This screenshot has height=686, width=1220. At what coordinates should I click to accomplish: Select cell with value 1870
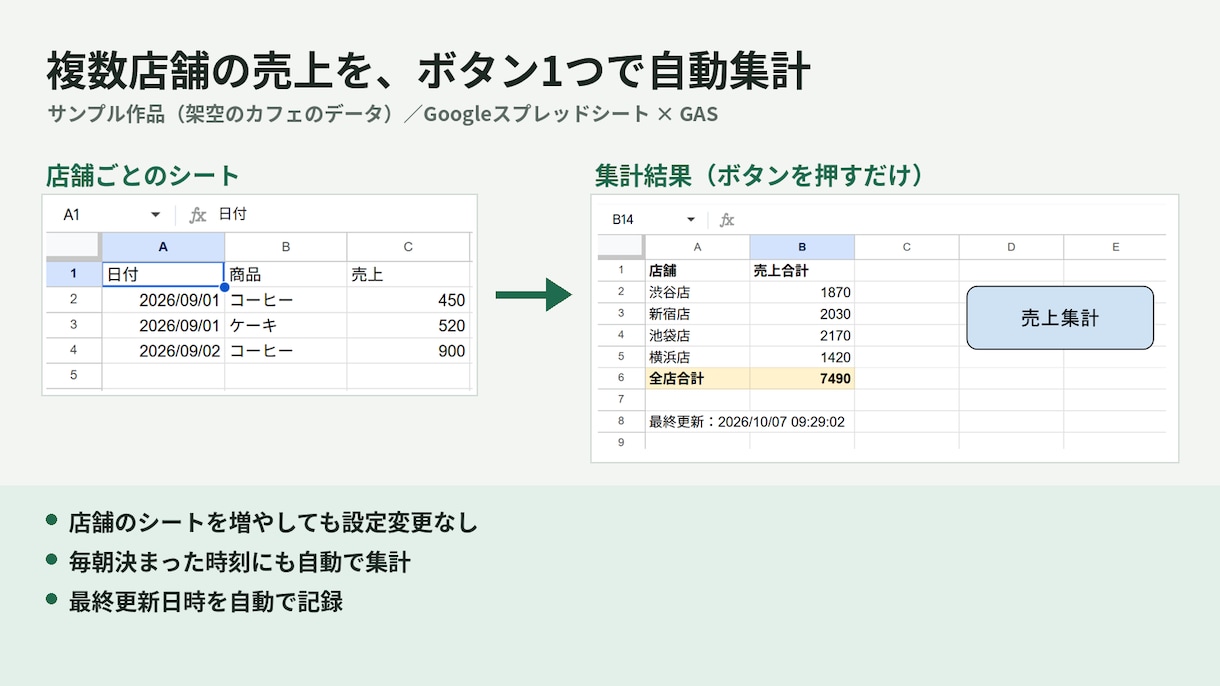click(x=802, y=292)
